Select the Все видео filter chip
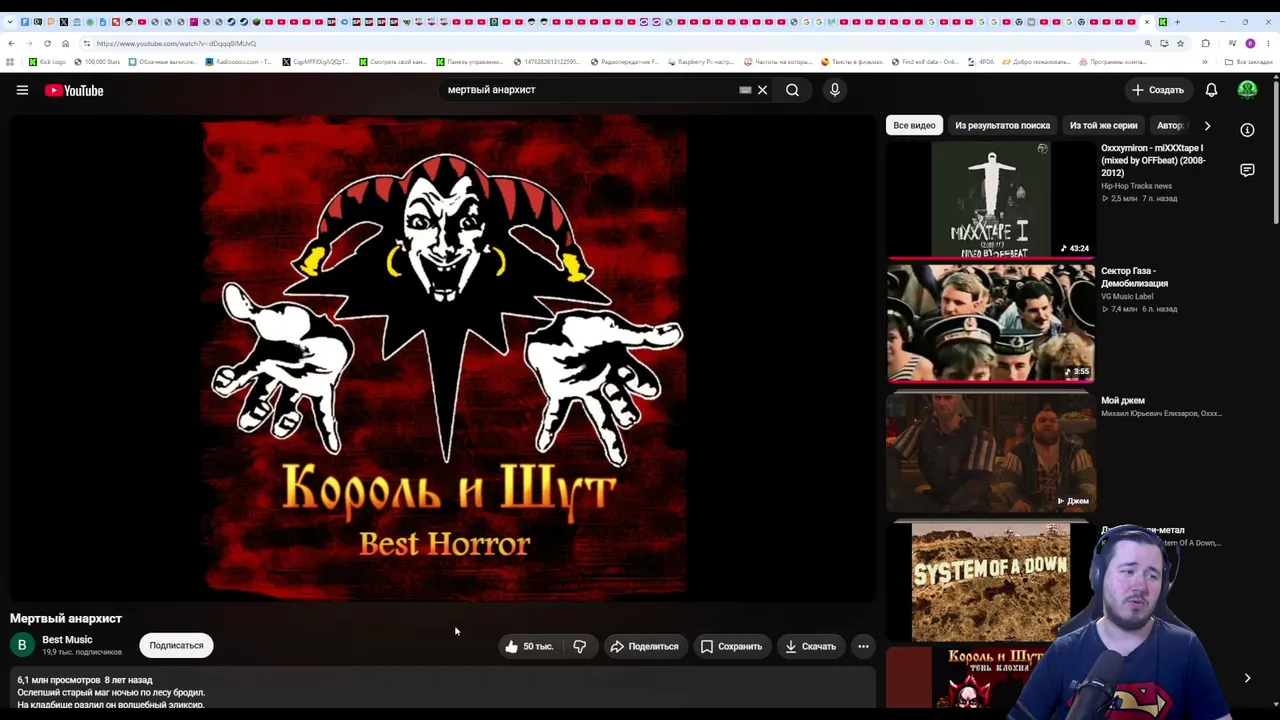Screen dimensions: 1280x720 click(914, 126)
